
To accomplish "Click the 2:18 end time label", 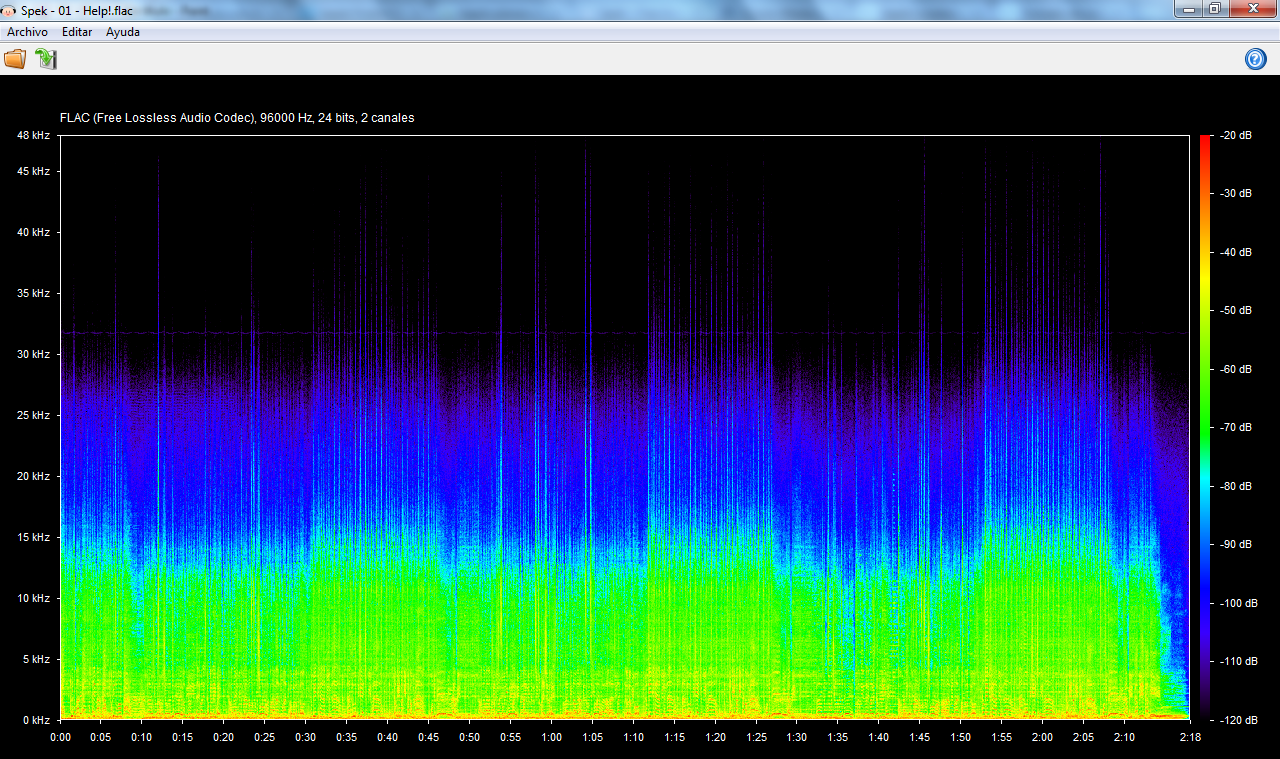I will pyautogui.click(x=1189, y=737).
